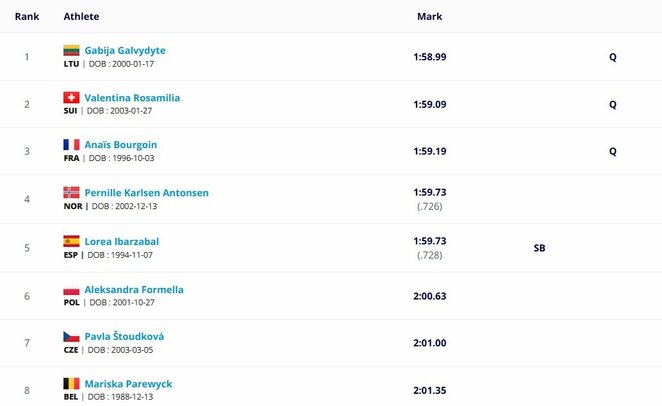Click the Athlete column header
This screenshot has width=662, height=406.
[81, 16]
